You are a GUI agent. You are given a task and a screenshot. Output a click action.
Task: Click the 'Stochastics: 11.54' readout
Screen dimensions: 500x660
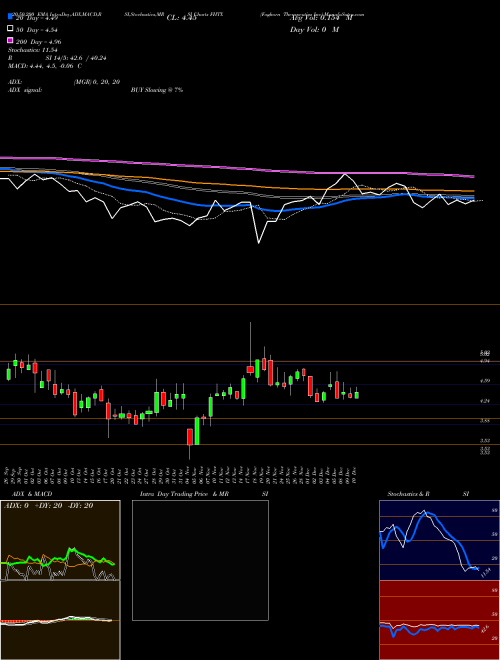pos(32,50)
